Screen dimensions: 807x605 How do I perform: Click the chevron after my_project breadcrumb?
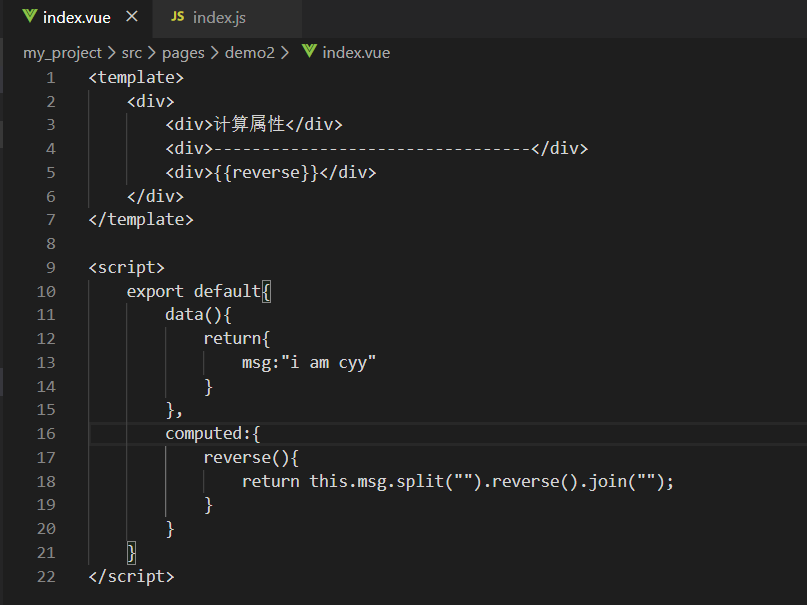point(111,53)
